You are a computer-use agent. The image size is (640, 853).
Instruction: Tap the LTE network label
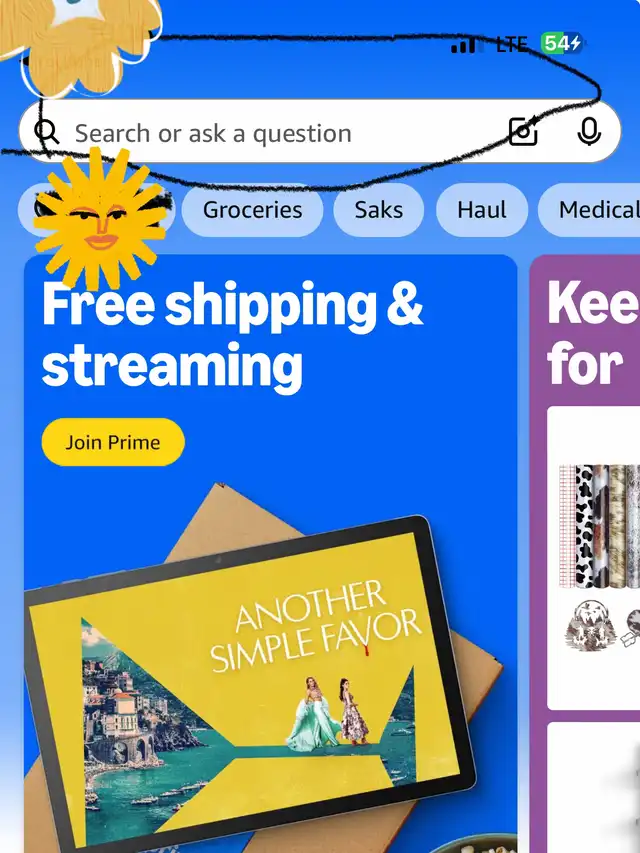click(x=511, y=44)
